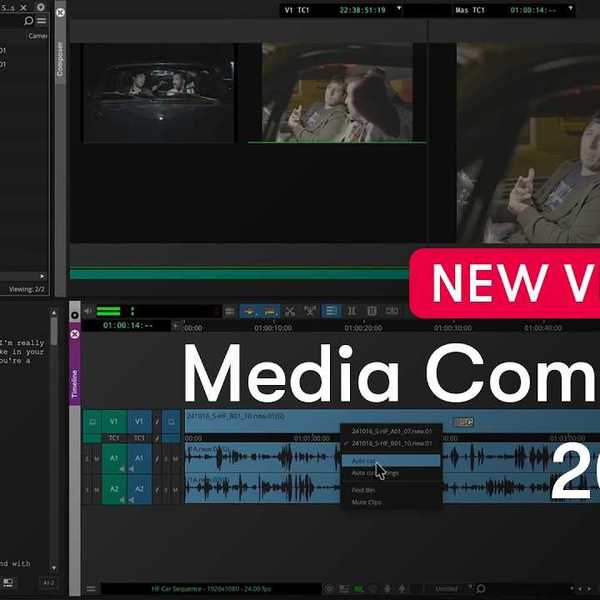Viewport: 600px width, 600px height.
Task: Select the green source V1 track
Action: pos(114,421)
